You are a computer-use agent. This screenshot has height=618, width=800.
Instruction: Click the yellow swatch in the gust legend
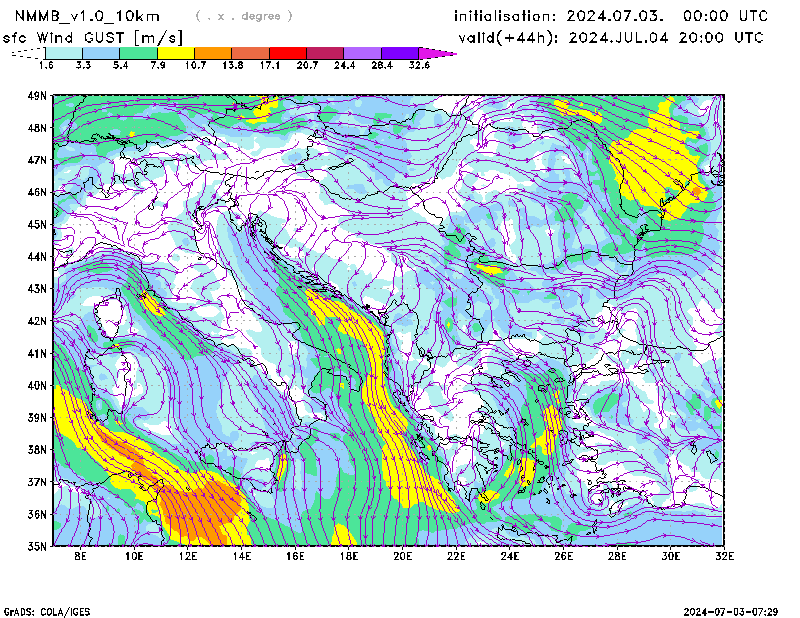click(176, 53)
